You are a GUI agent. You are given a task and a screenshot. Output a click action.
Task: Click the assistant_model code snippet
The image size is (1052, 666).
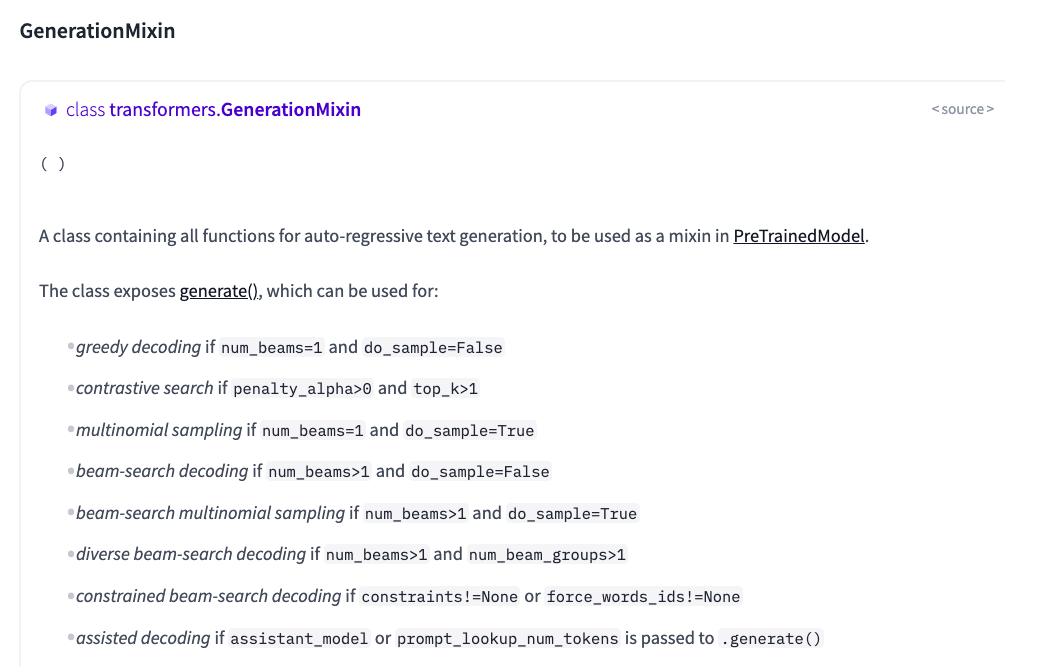(299, 639)
